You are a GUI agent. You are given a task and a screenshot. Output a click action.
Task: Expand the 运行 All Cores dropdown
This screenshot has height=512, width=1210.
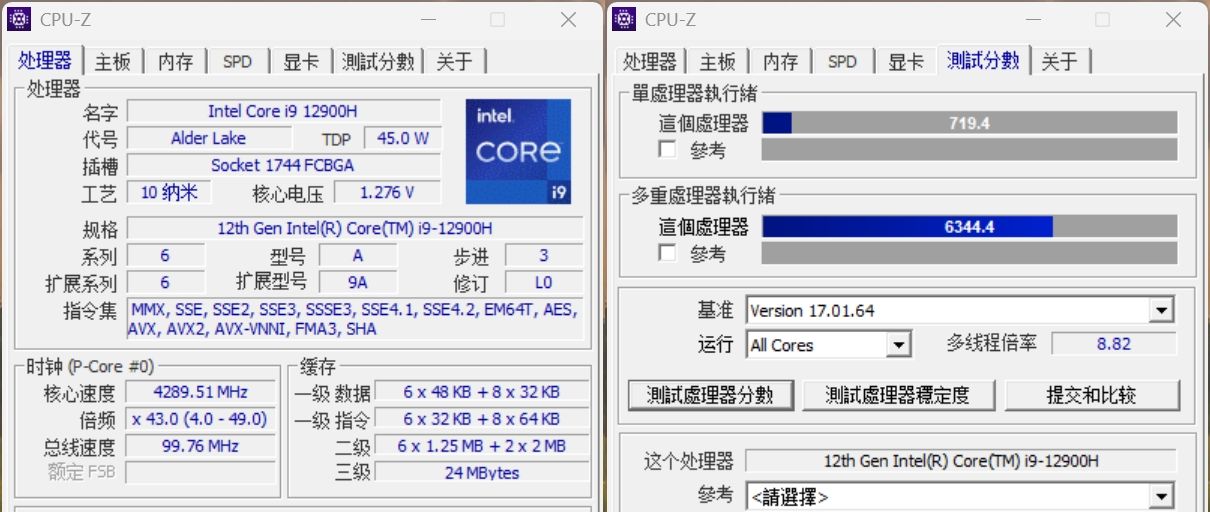[x=899, y=345]
